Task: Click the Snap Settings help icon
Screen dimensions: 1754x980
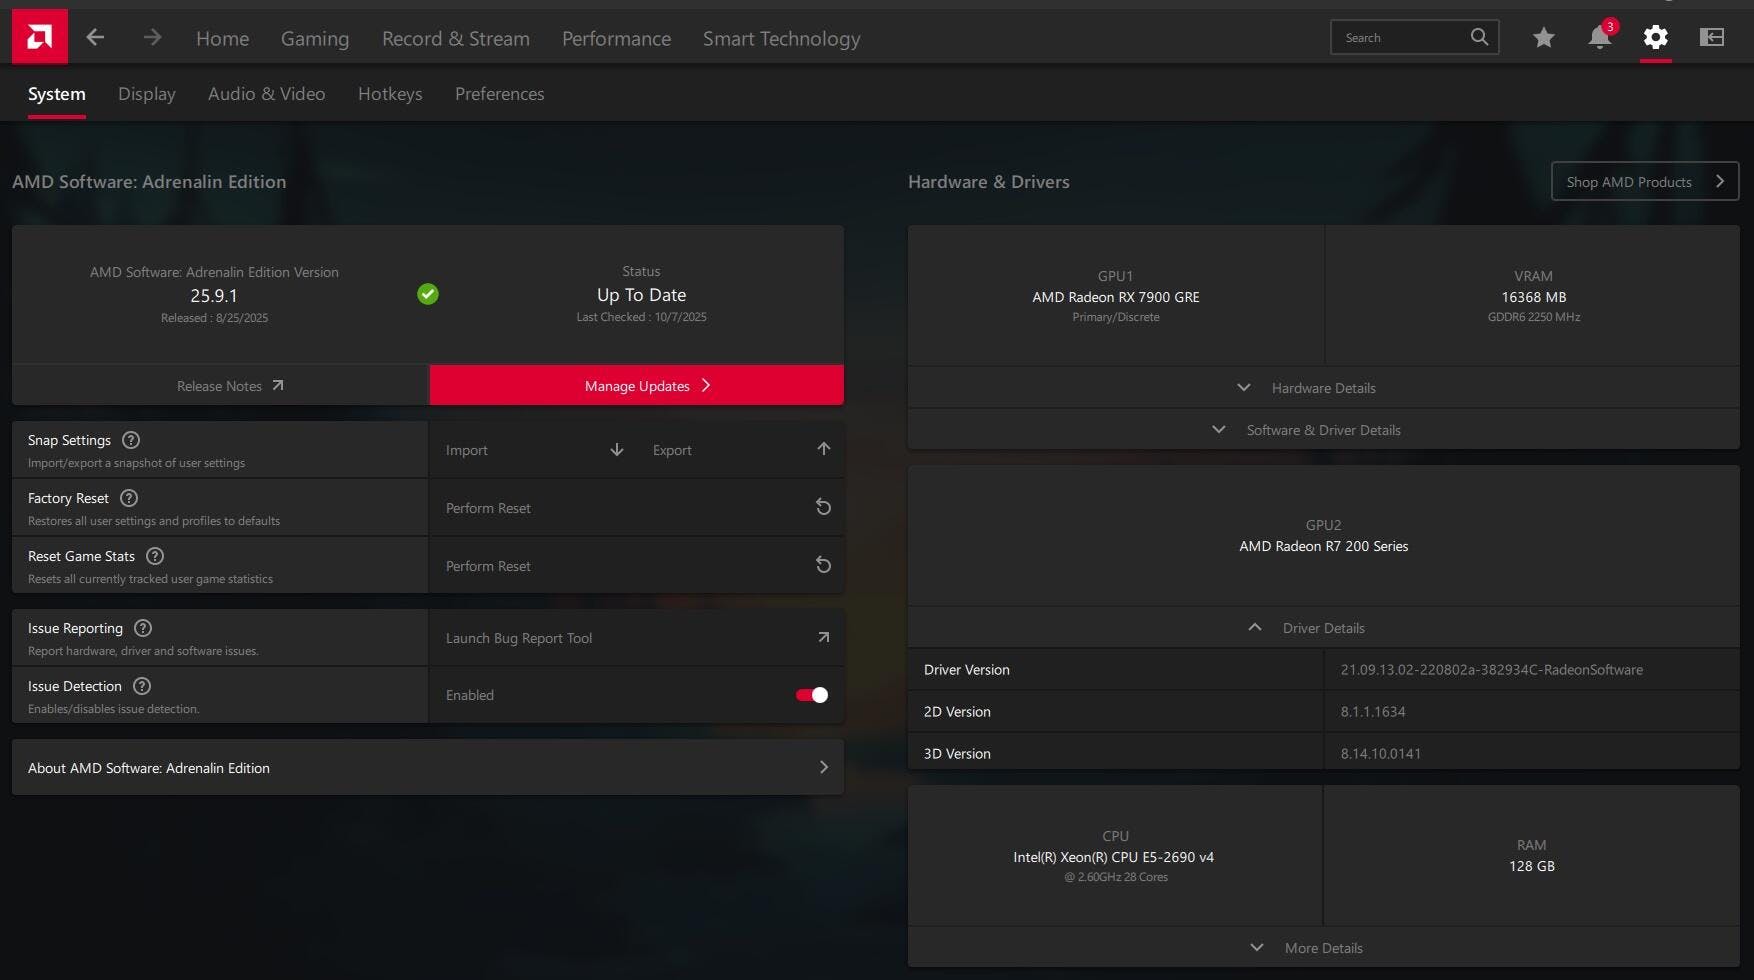Action: (x=131, y=440)
